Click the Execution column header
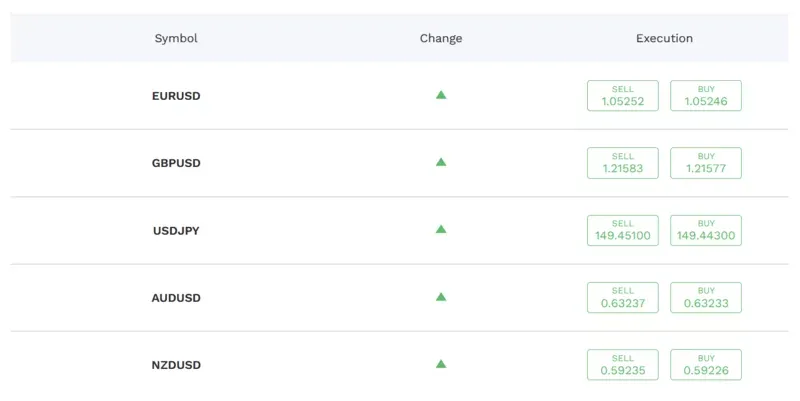The width and height of the screenshot is (800, 401). pos(664,38)
